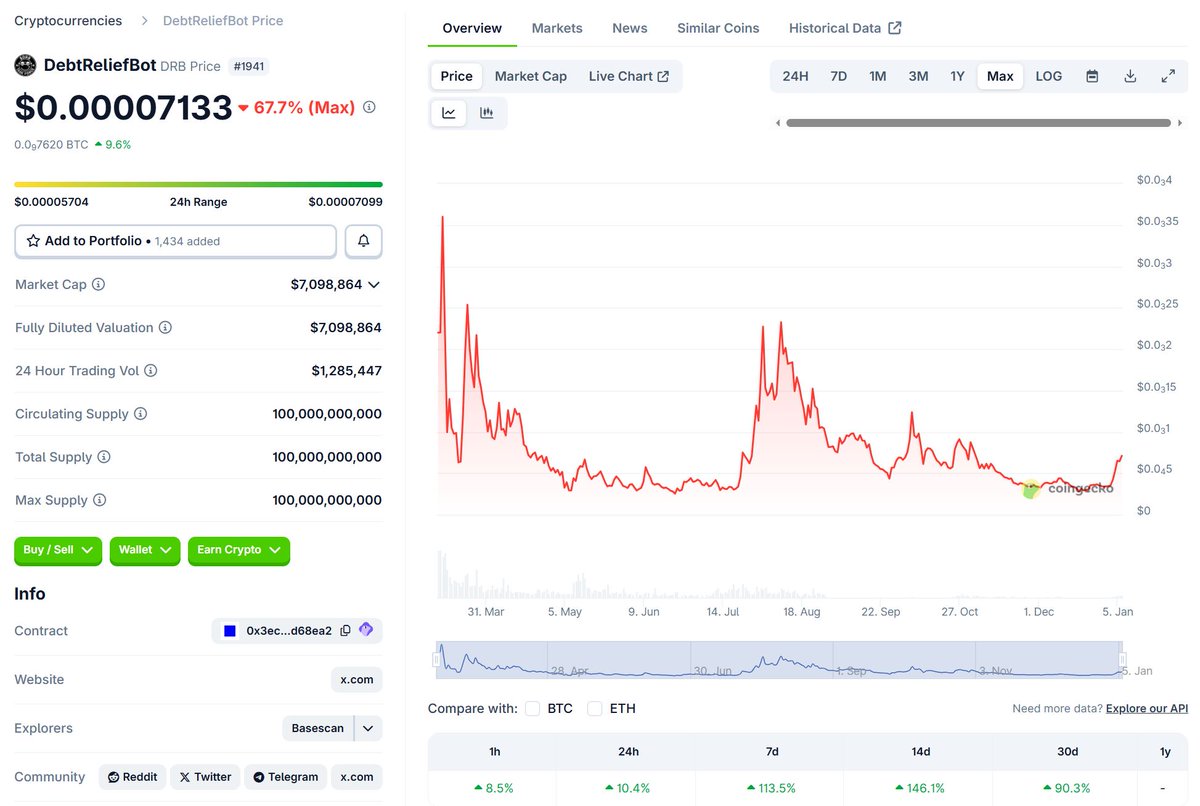Open the Max Supply info icon
The image size is (1200, 806).
click(x=99, y=500)
